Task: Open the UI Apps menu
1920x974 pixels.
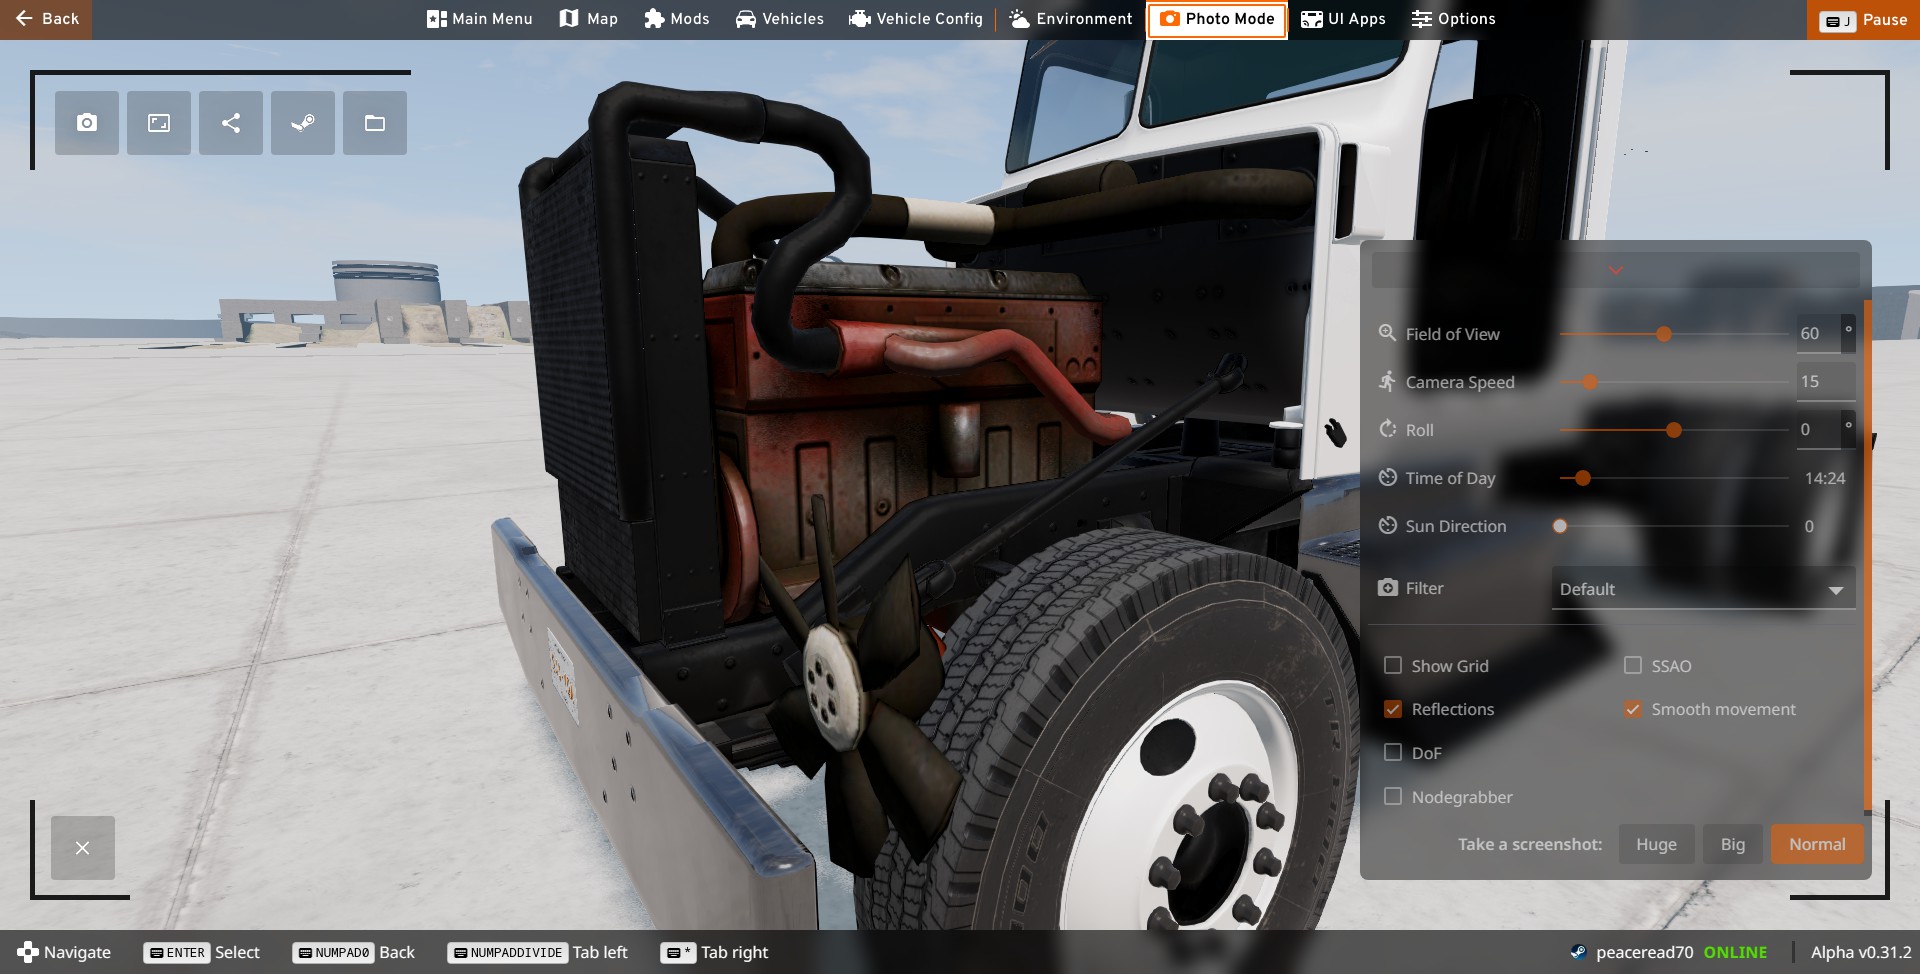Action: 1343,19
